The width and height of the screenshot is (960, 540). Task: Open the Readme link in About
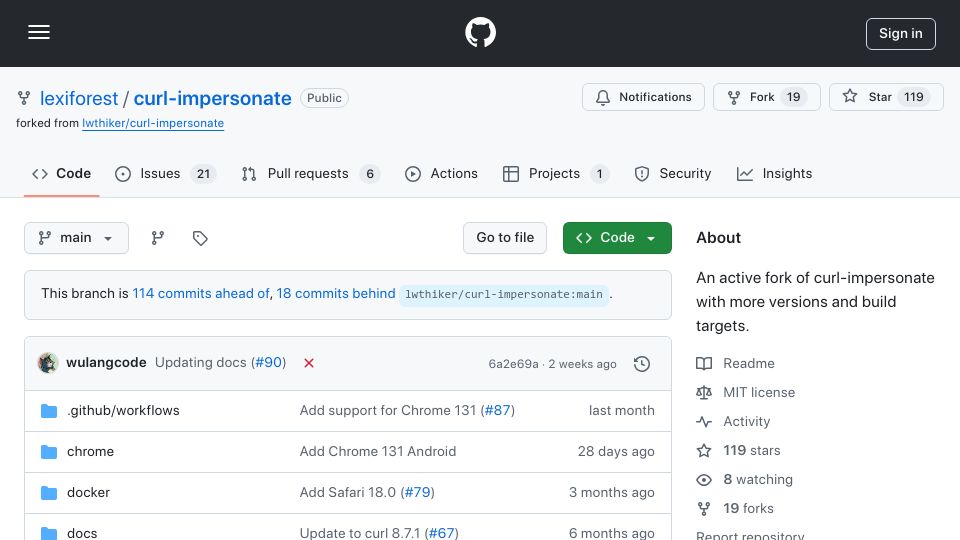click(749, 364)
